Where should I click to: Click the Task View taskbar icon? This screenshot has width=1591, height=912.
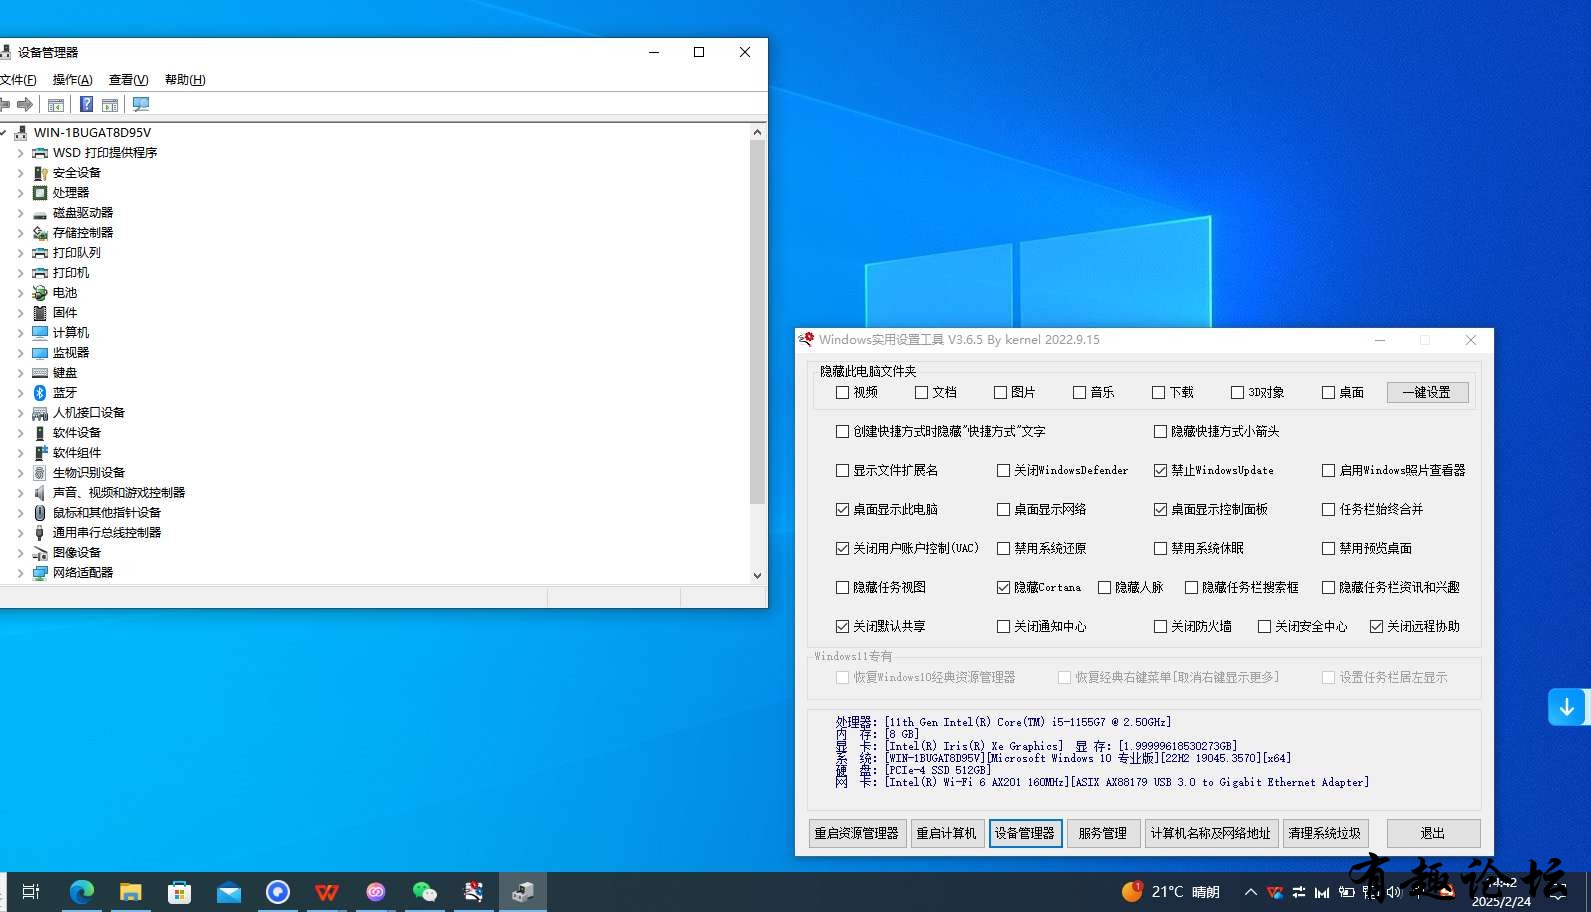31,891
